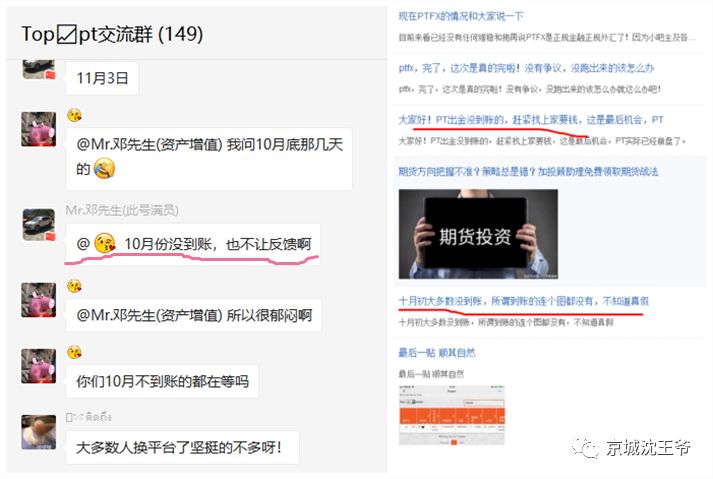Image resolution: width=713 pixels, height=479 pixels.
Task: Click crying-laugh emoji in 10月底 message
Action: (104, 169)
